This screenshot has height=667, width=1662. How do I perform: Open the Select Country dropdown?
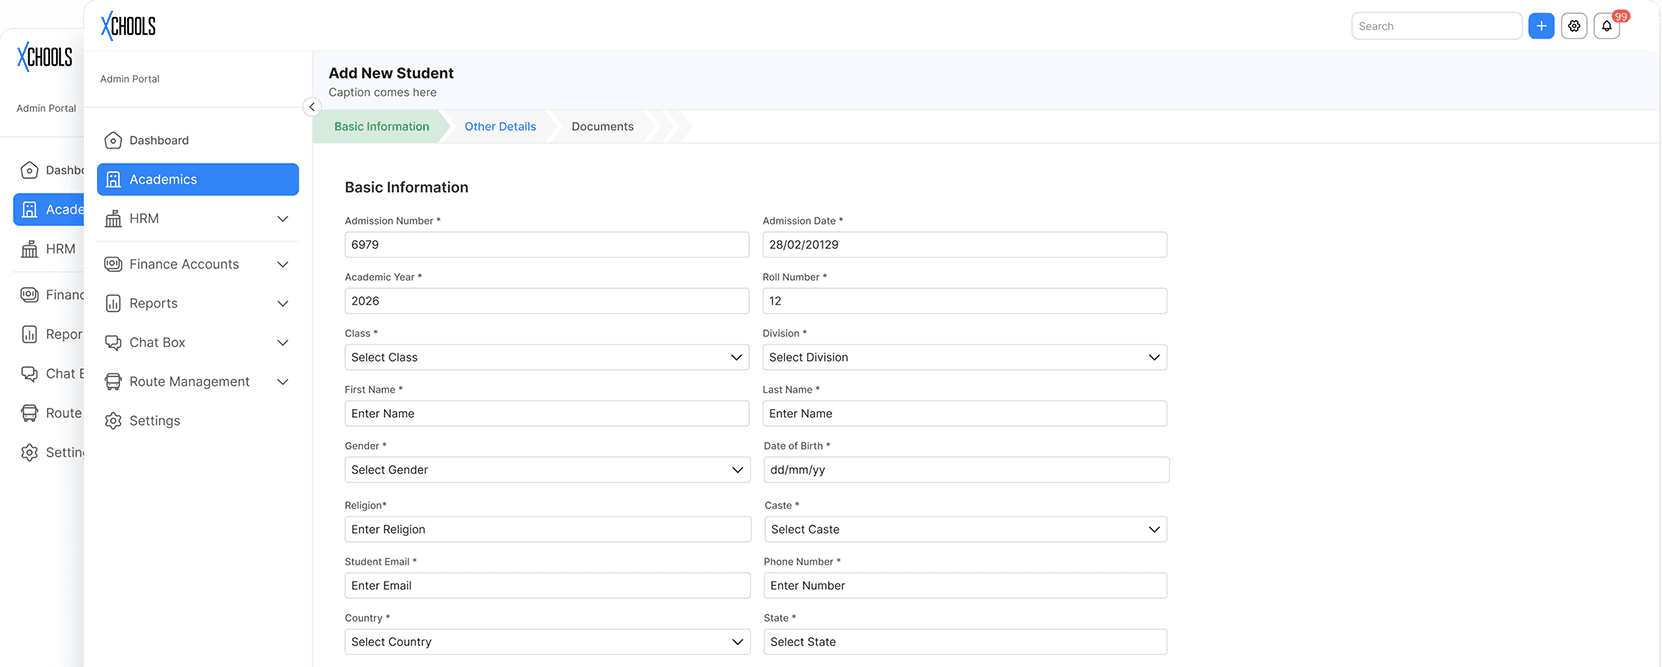[x=547, y=642]
